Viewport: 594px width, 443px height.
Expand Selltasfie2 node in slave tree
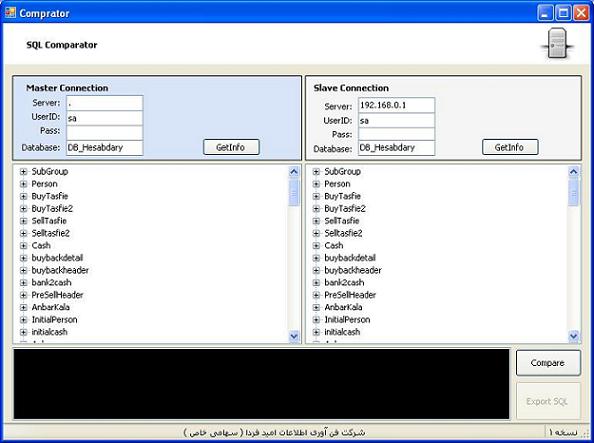pyautogui.click(x=316, y=233)
